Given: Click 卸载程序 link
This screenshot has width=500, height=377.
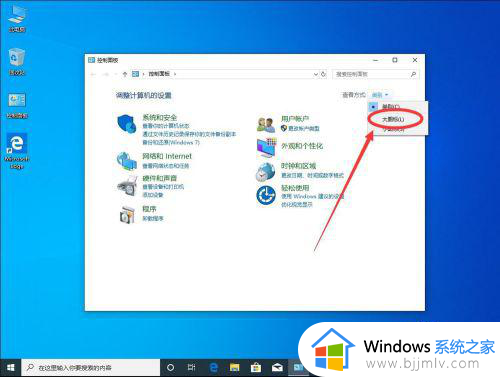Looking at the screenshot, I should (x=153, y=218).
